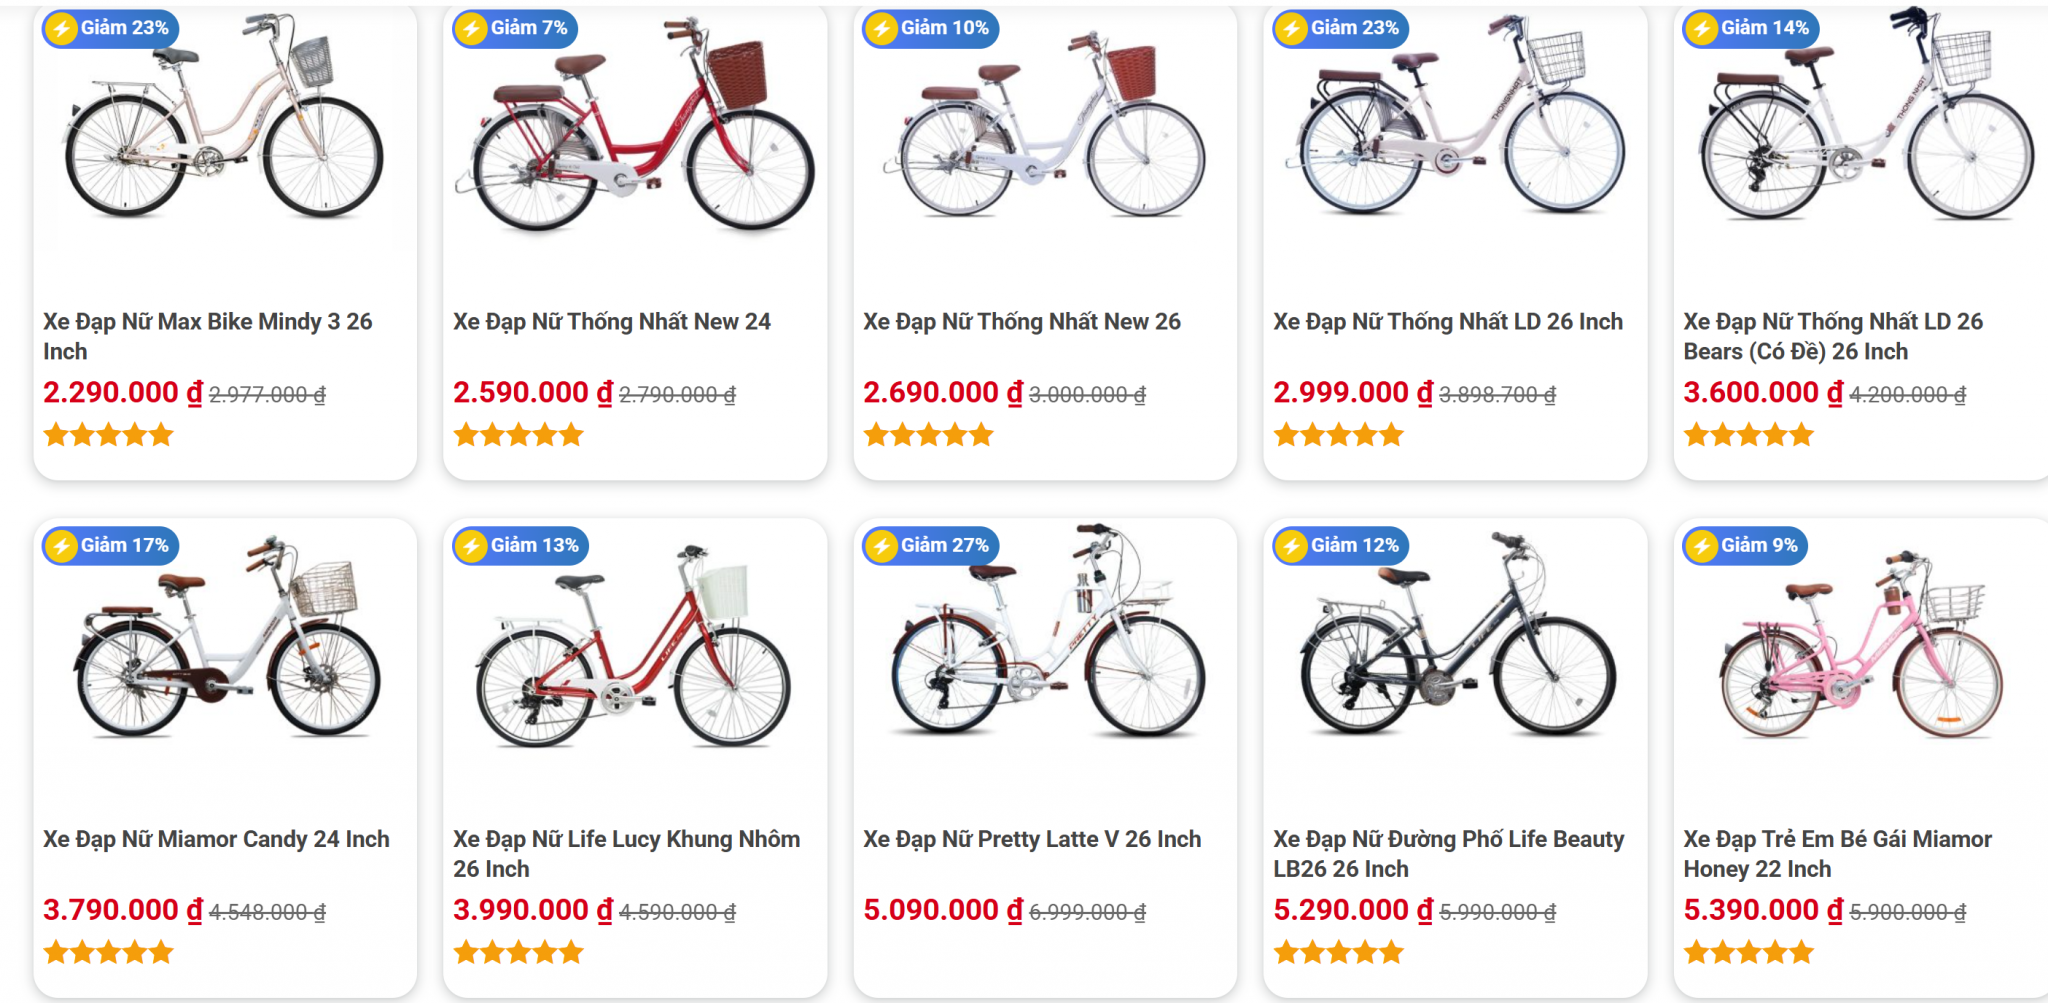Click the lightning icon on Giảm 13% badge
This screenshot has width=2048, height=1003.
(x=471, y=546)
